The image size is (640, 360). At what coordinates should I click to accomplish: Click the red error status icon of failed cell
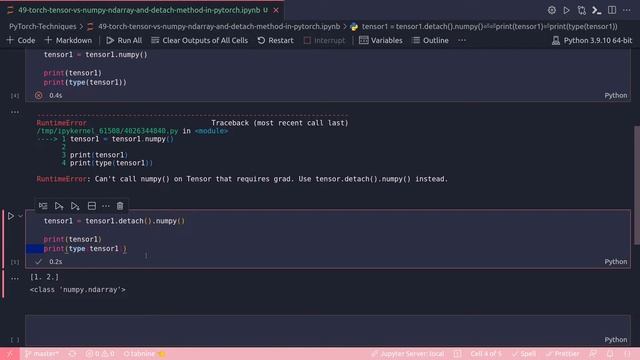pyautogui.click(x=38, y=95)
